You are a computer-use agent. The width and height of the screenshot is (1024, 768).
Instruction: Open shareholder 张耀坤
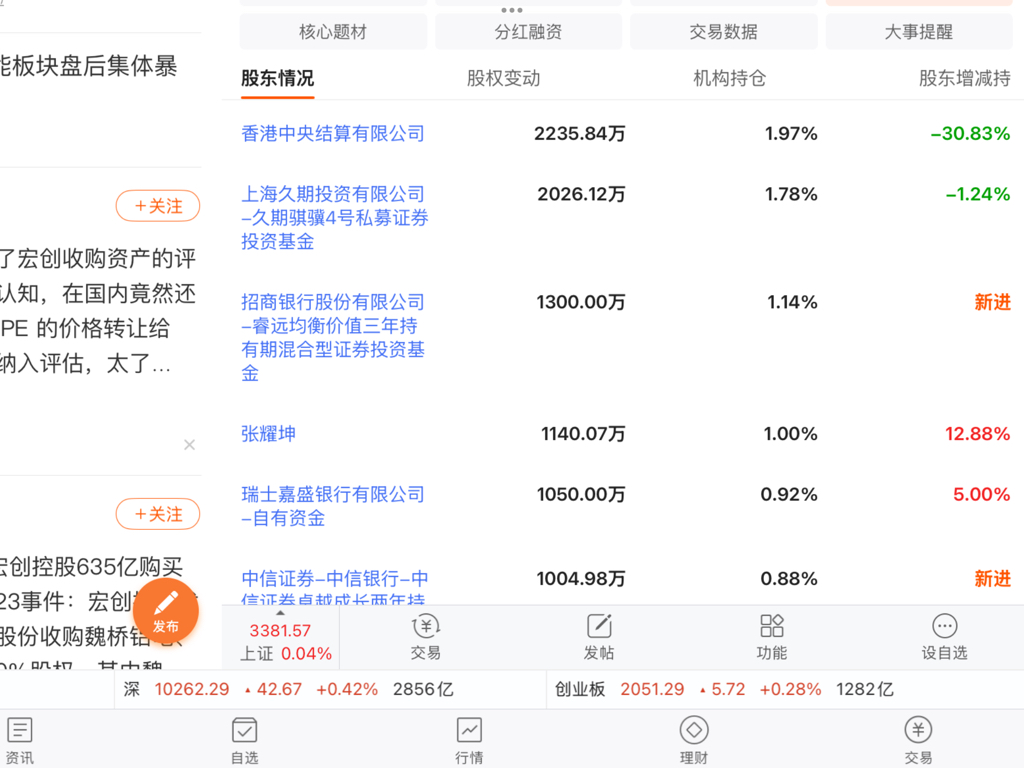pyautogui.click(x=268, y=434)
